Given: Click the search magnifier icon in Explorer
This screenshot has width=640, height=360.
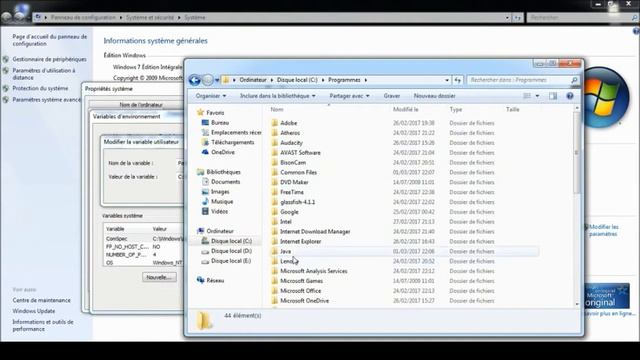Looking at the screenshot, I should click(574, 80).
